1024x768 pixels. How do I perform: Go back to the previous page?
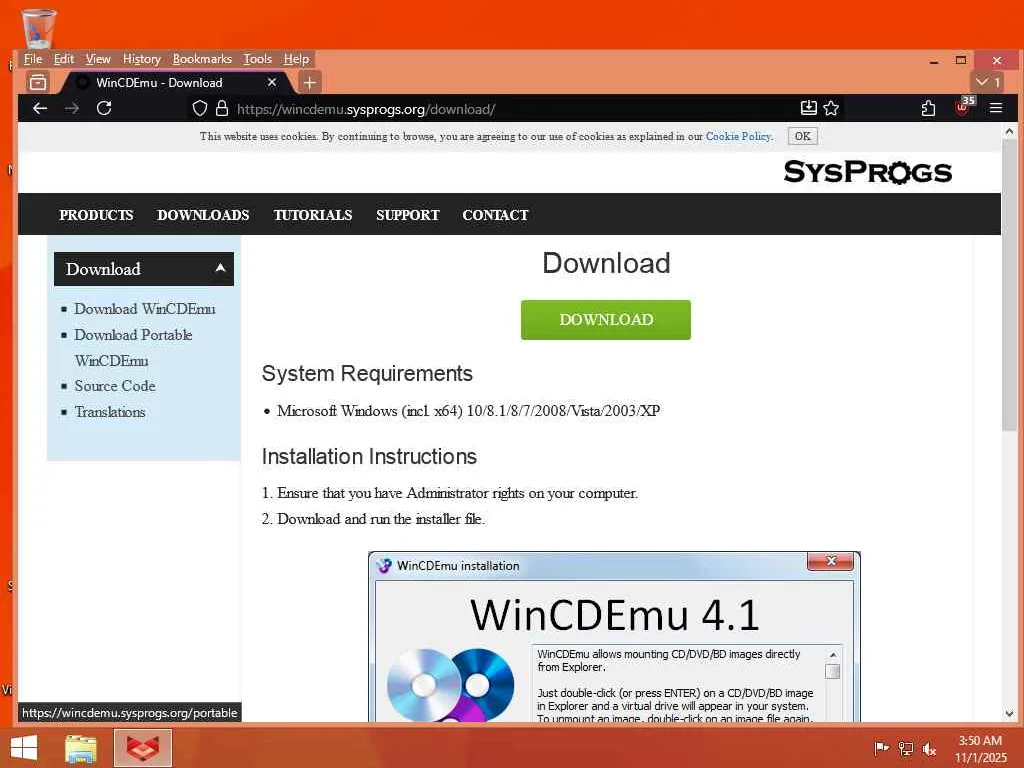pyautogui.click(x=40, y=108)
